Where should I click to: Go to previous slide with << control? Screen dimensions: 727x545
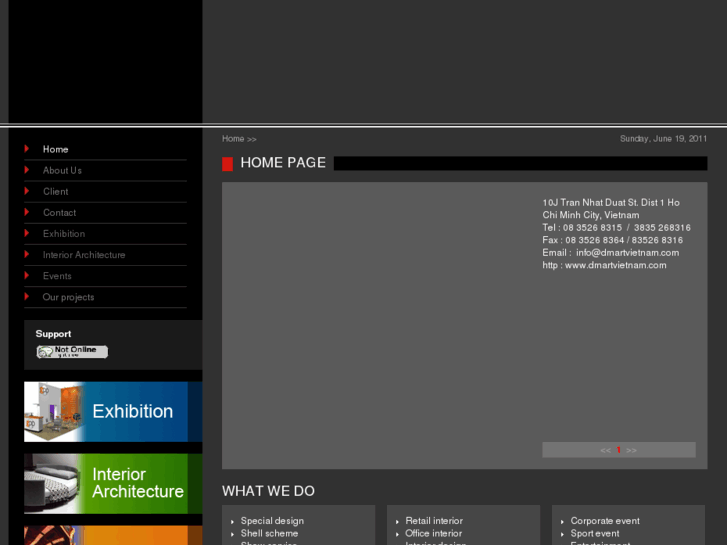coord(605,450)
